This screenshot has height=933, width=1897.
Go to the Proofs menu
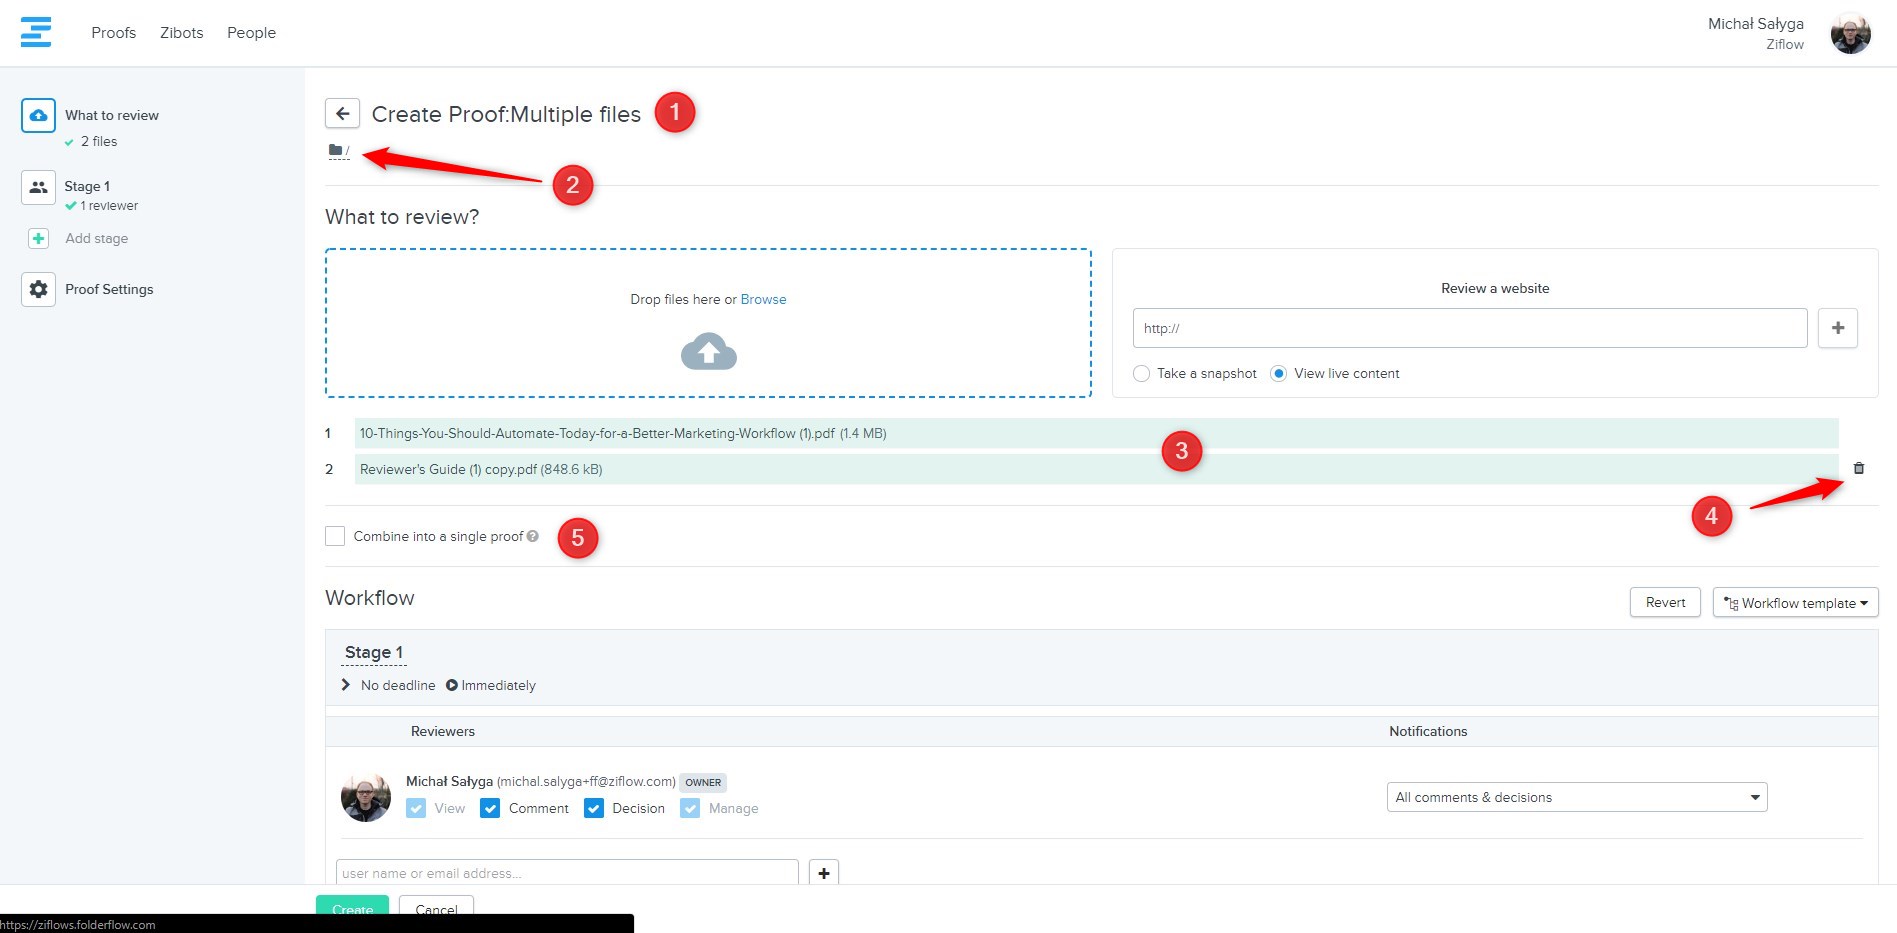[x=113, y=32]
